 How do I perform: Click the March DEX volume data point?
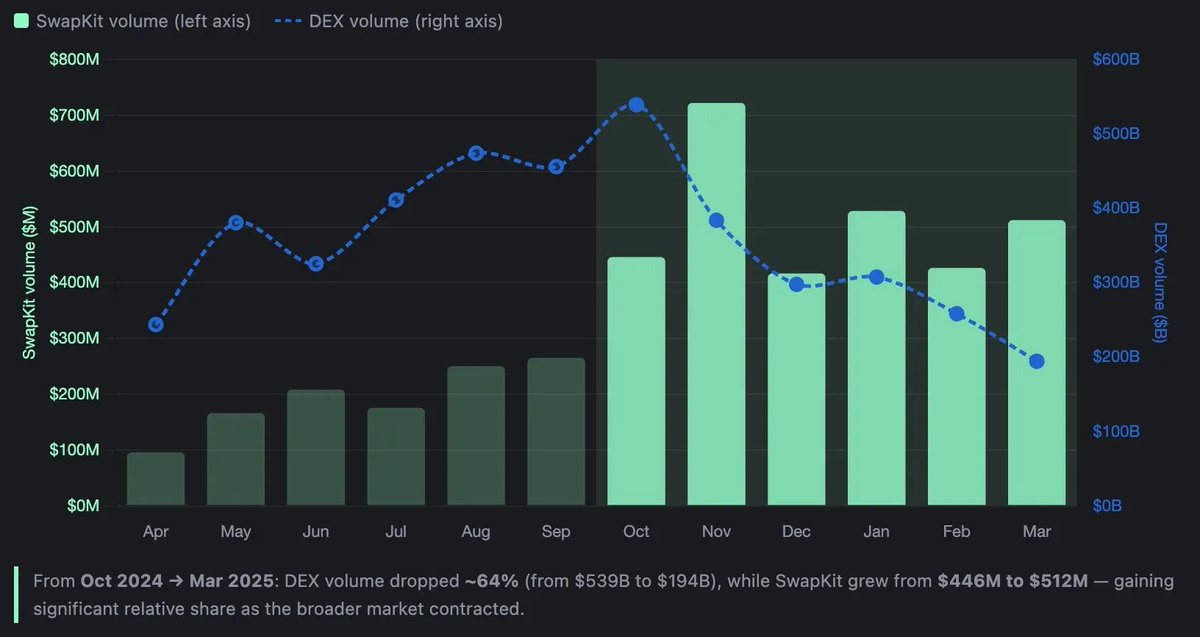1036,362
